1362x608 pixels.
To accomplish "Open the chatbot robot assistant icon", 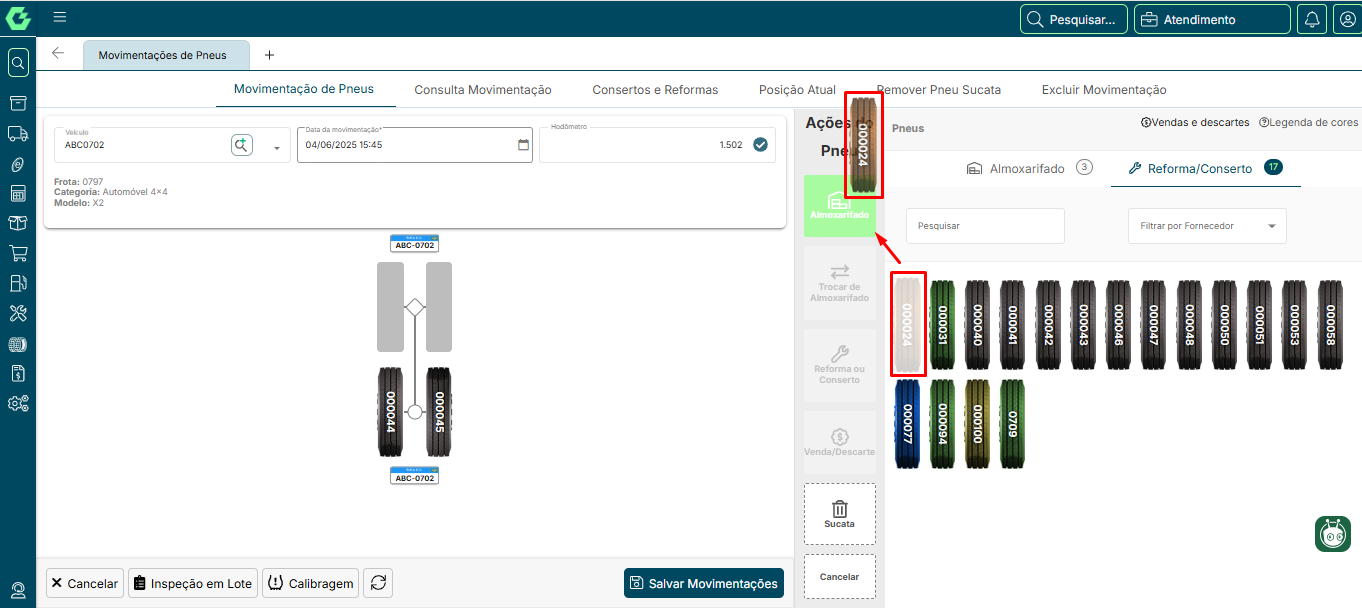I will click(x=1332, y=533).
